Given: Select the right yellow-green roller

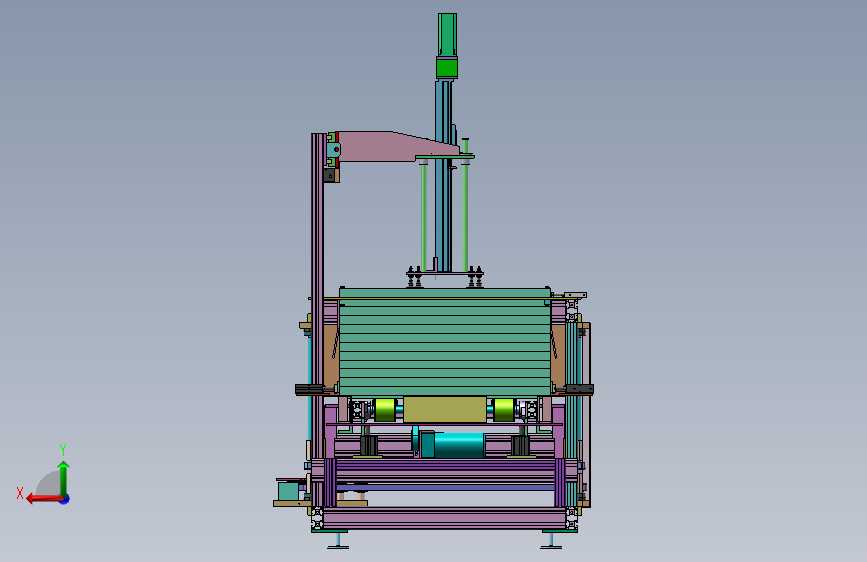Looking at the screenshot, I should coord(504,410).
